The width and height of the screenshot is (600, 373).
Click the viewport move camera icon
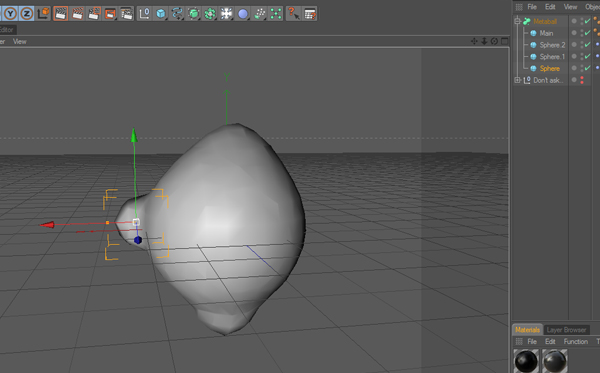tap(474, 41)
